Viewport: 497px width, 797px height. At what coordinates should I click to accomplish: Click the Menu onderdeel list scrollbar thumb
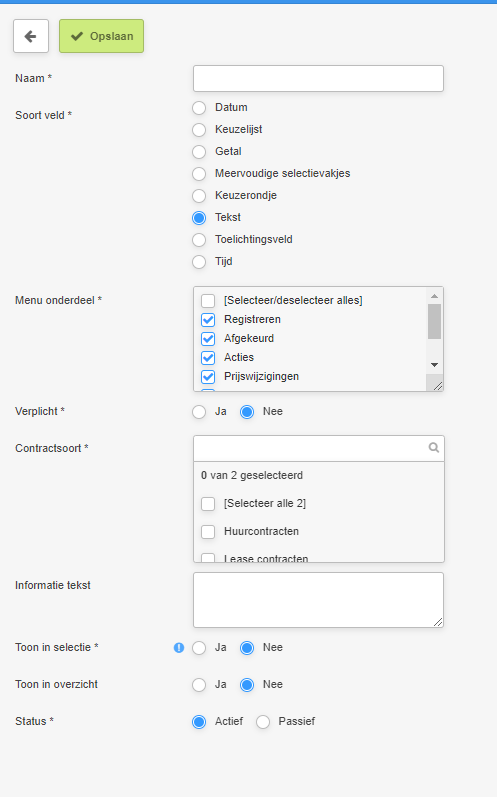tap(434, 321)
